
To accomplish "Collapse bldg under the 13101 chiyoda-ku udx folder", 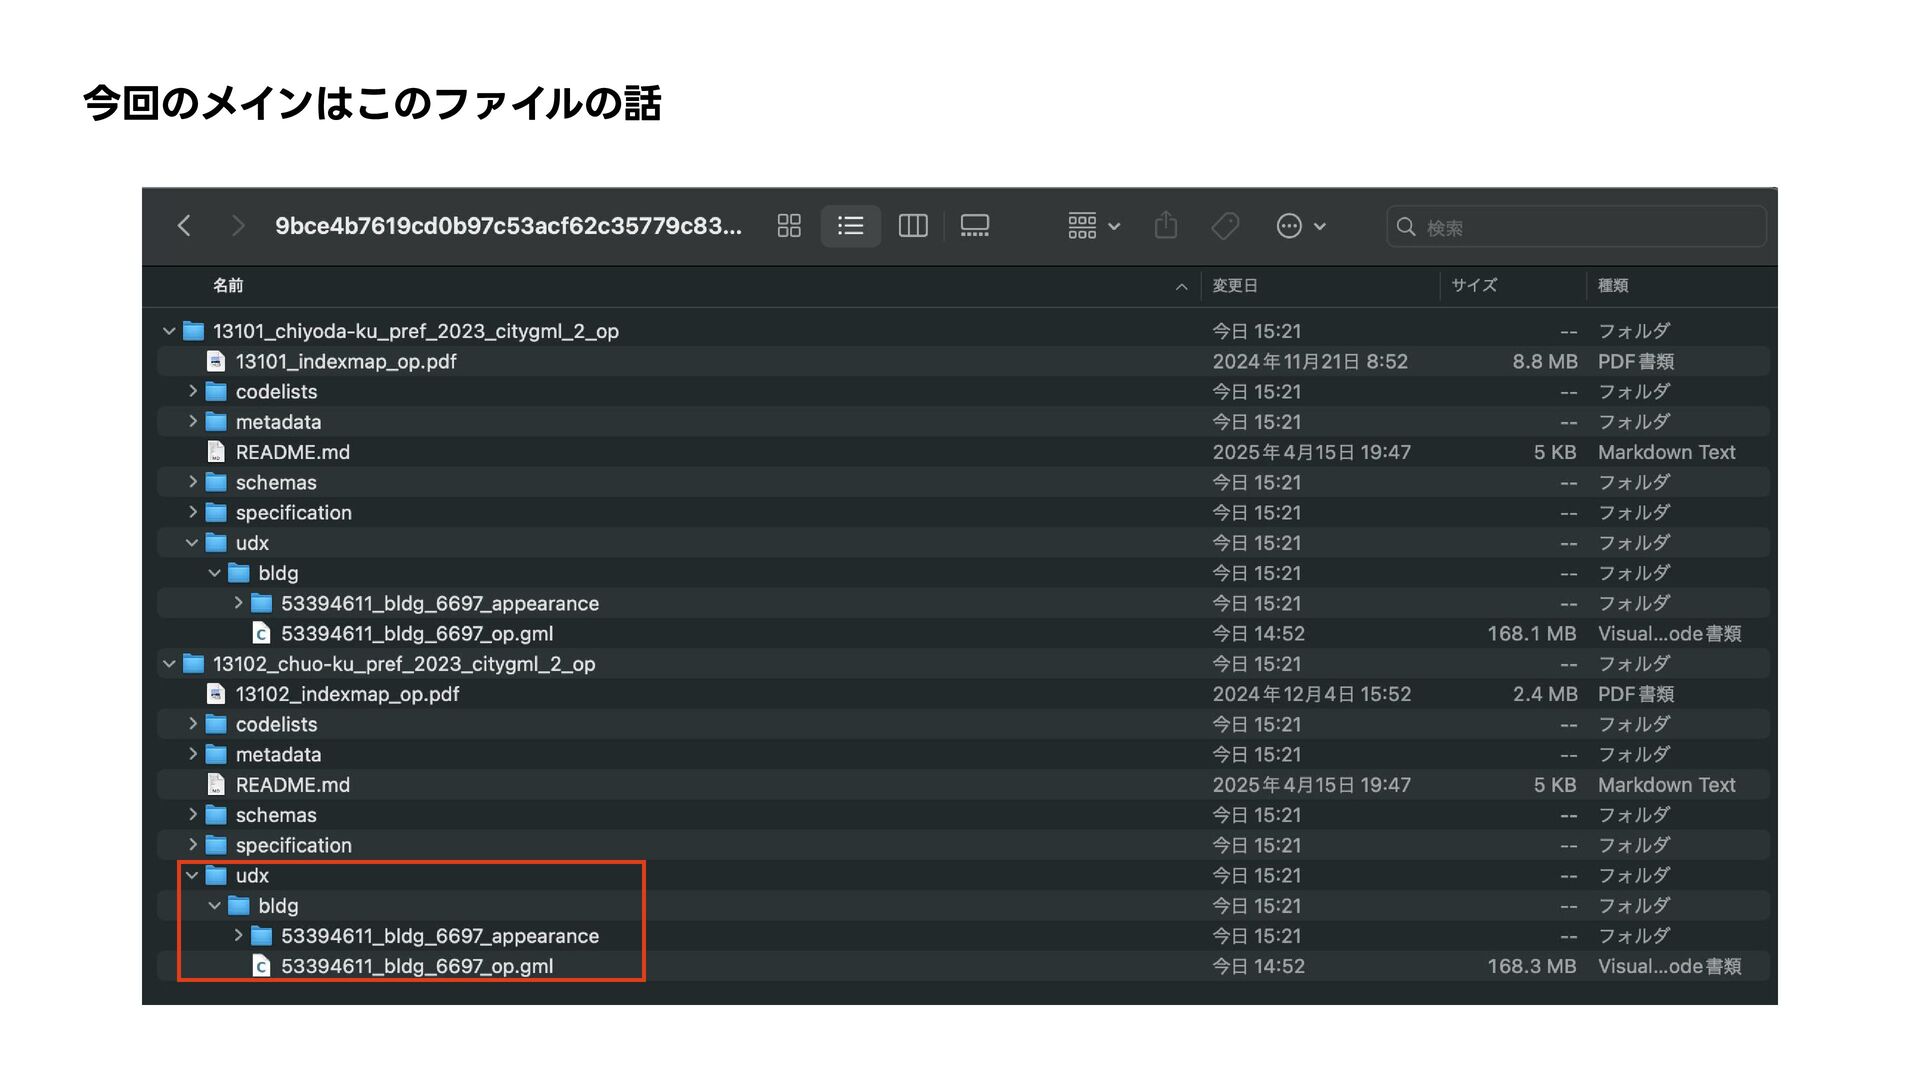I will [x=215, y=573].
